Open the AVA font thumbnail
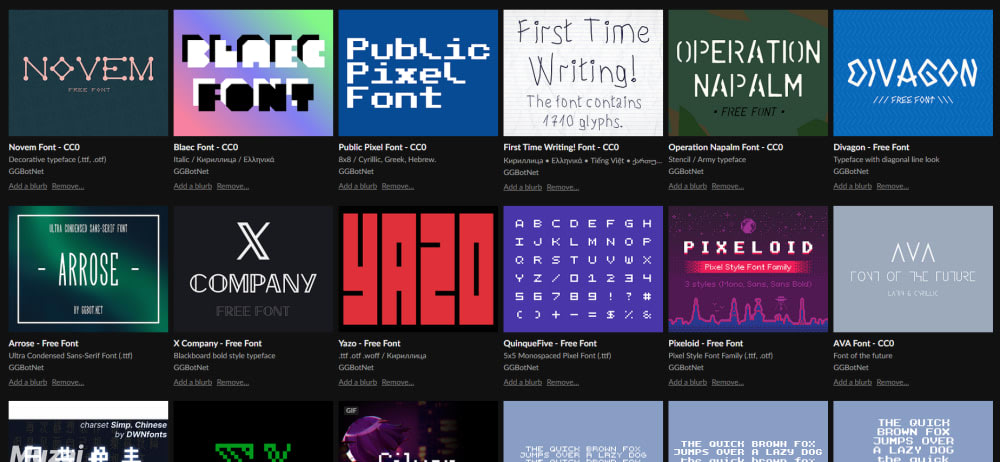1000x462 pixels. click(913, 269)
